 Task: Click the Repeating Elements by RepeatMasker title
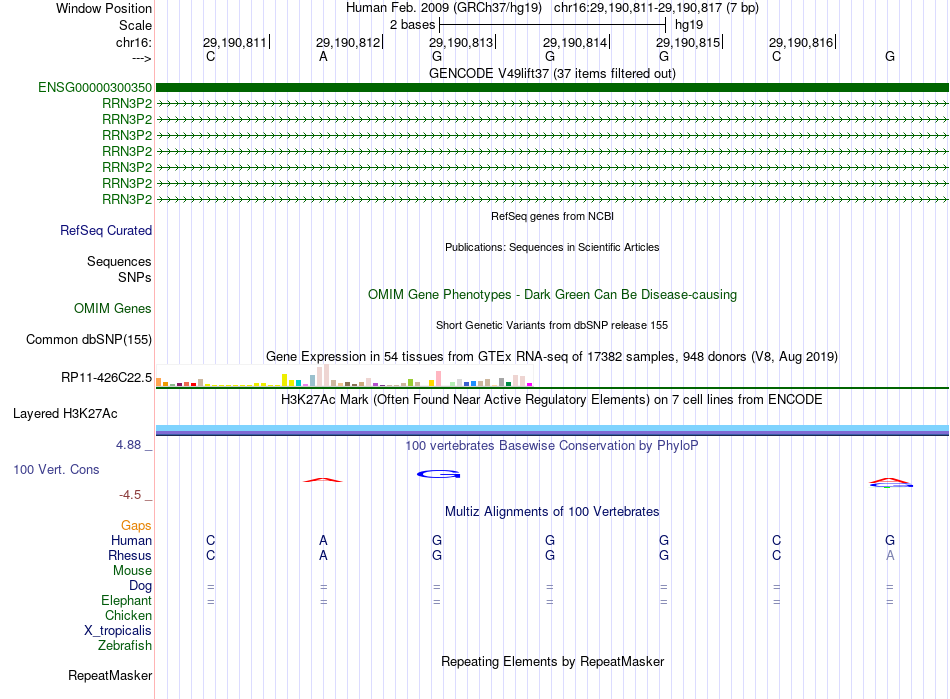point(552,661)
